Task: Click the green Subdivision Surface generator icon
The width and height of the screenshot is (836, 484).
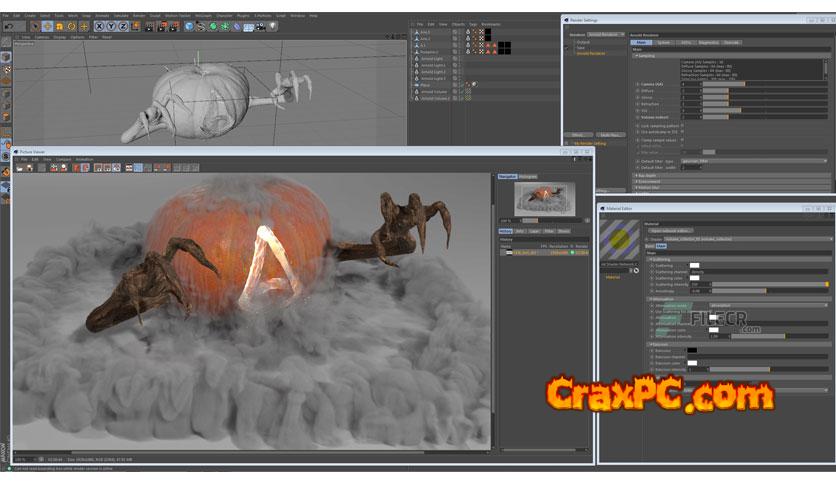Action: click(x=213, y=26)
